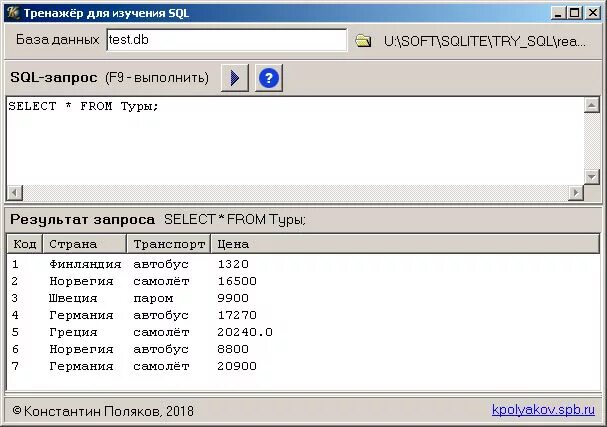Click the horizontal scroll right arrow
Screen dimensions: 607x427
tap(576, 192)
